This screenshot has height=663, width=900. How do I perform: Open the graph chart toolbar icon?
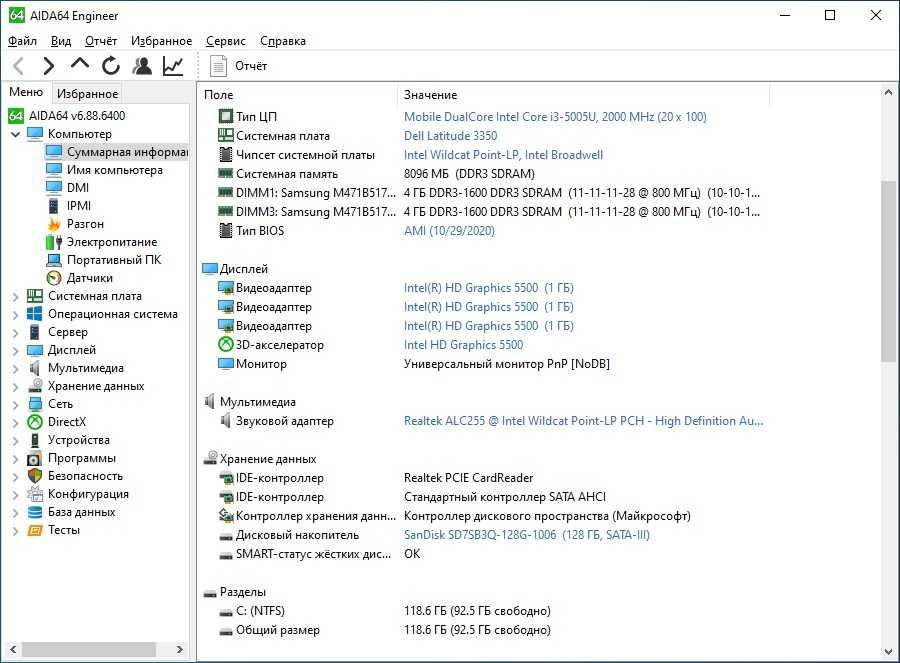173,66
